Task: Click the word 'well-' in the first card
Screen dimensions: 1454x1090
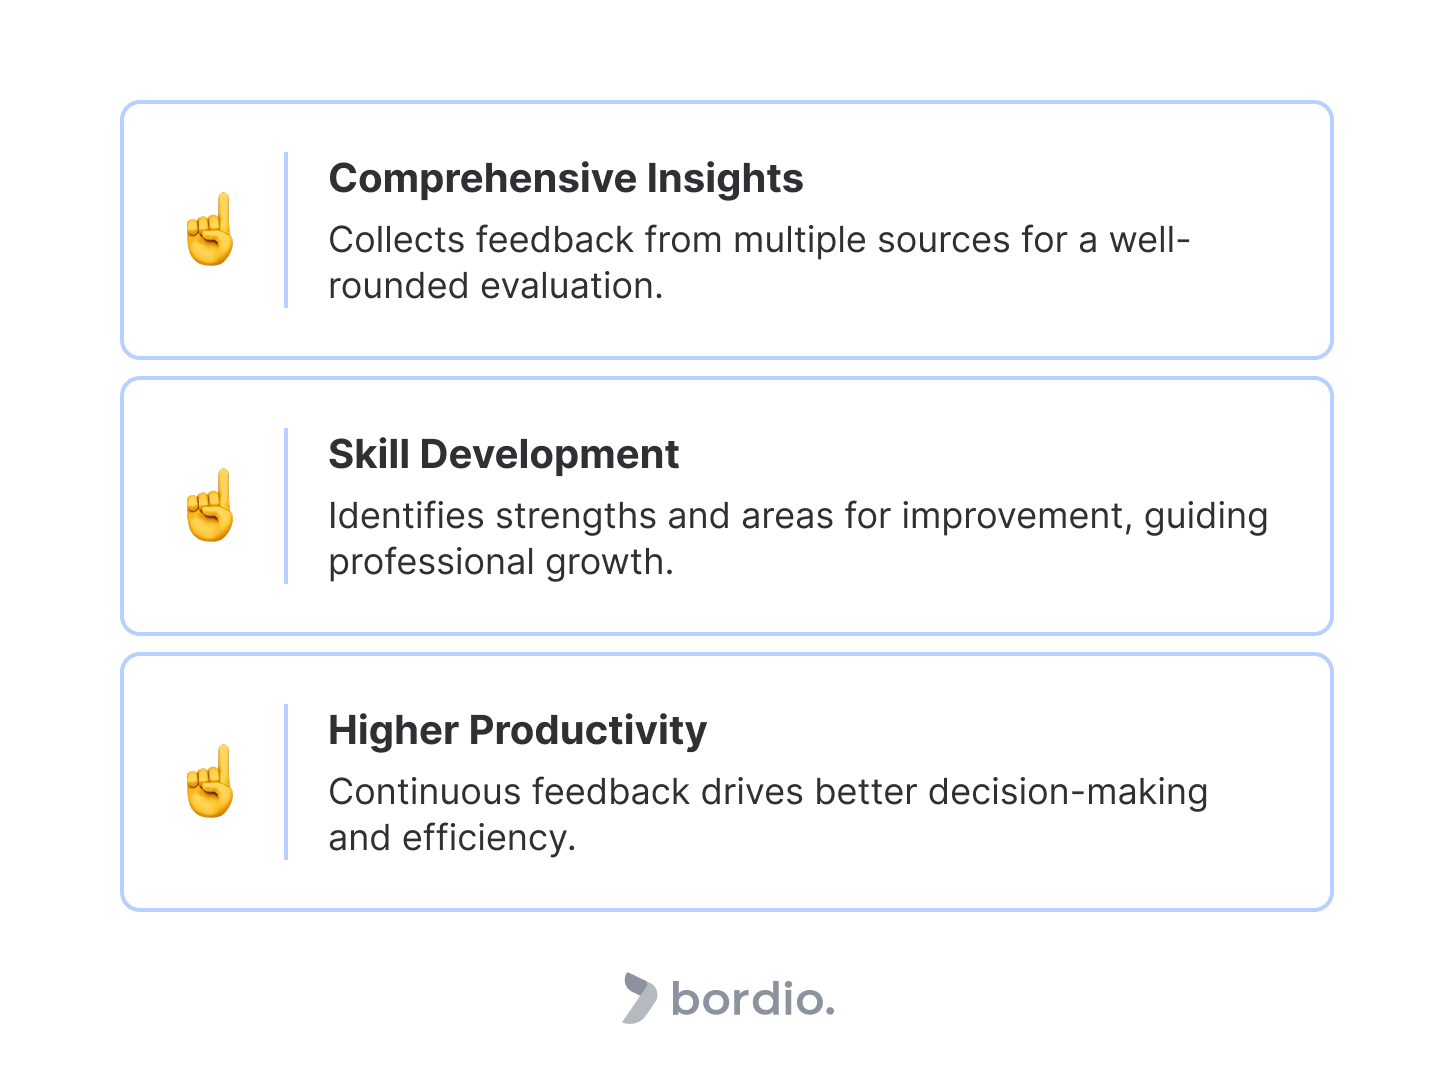Action: (x=1149, y=240)
